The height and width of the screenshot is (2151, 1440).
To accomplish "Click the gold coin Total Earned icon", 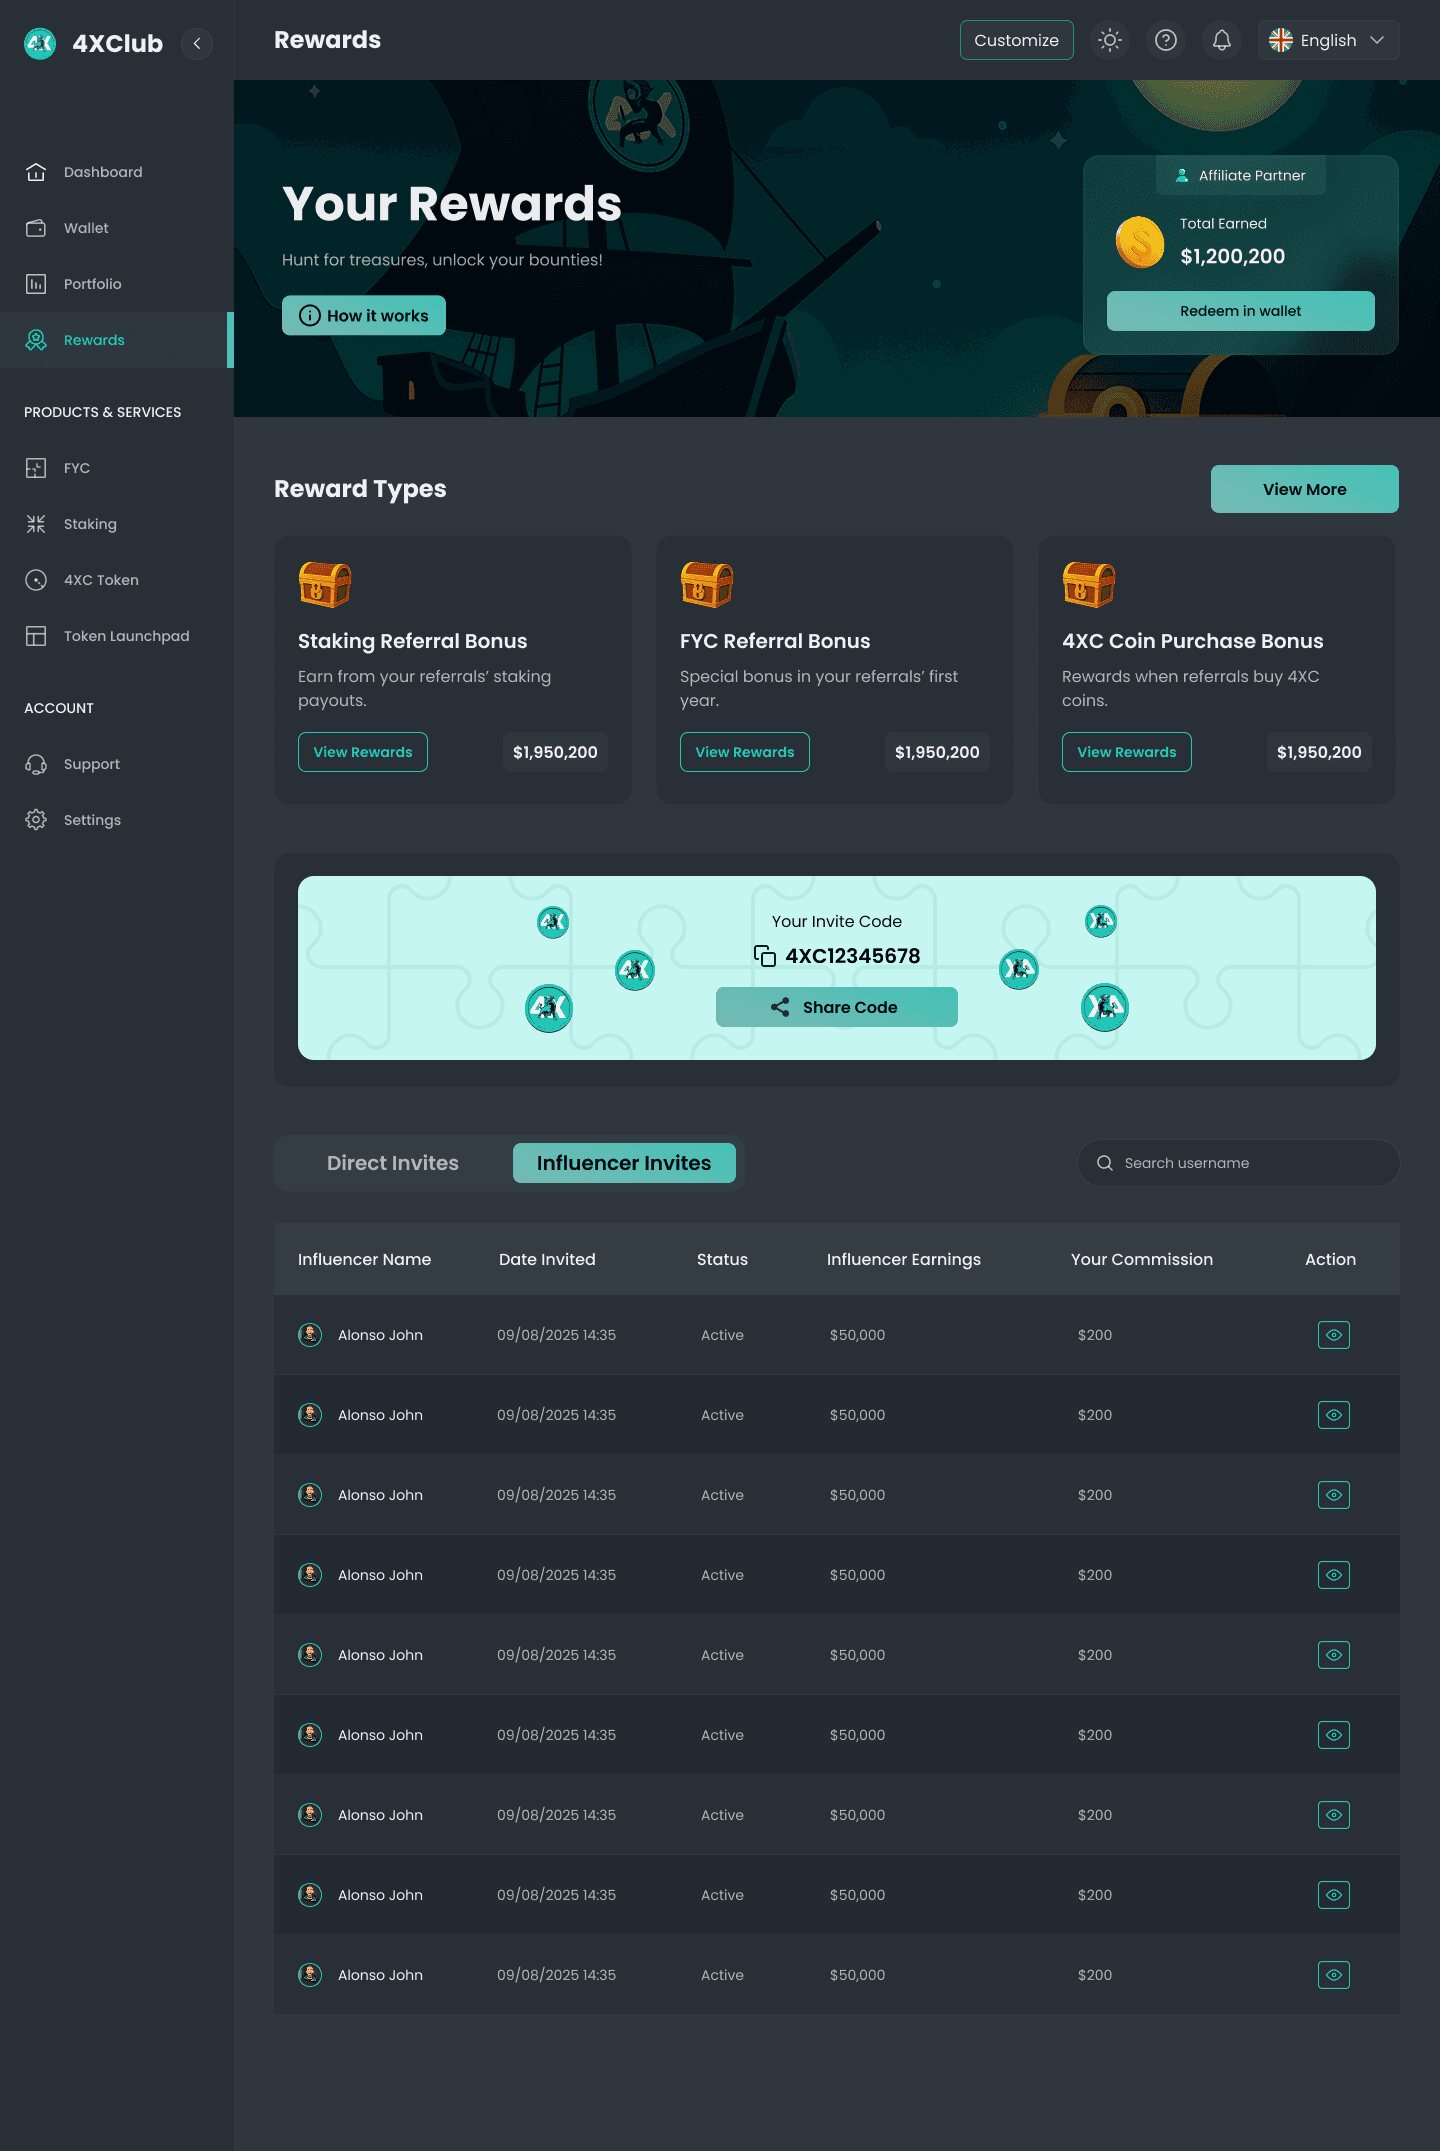I will (x=1140, y=242).
